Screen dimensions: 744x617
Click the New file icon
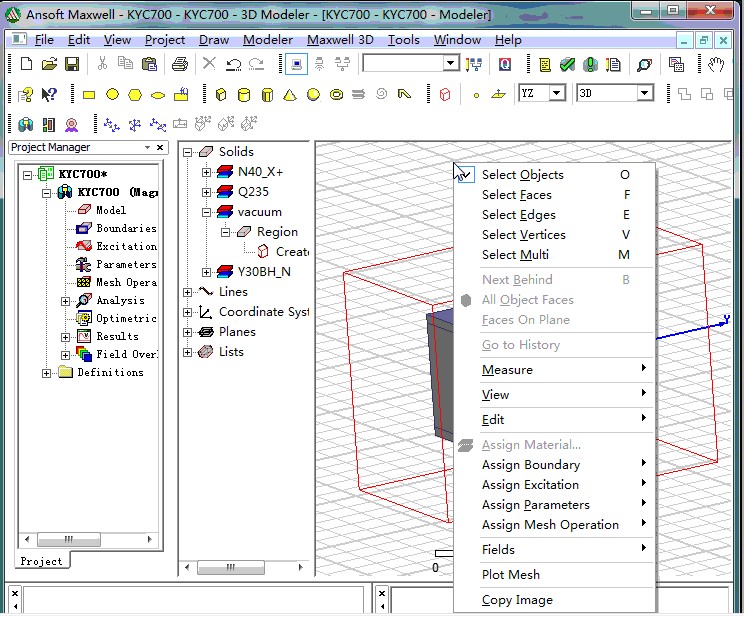point(26,64)
